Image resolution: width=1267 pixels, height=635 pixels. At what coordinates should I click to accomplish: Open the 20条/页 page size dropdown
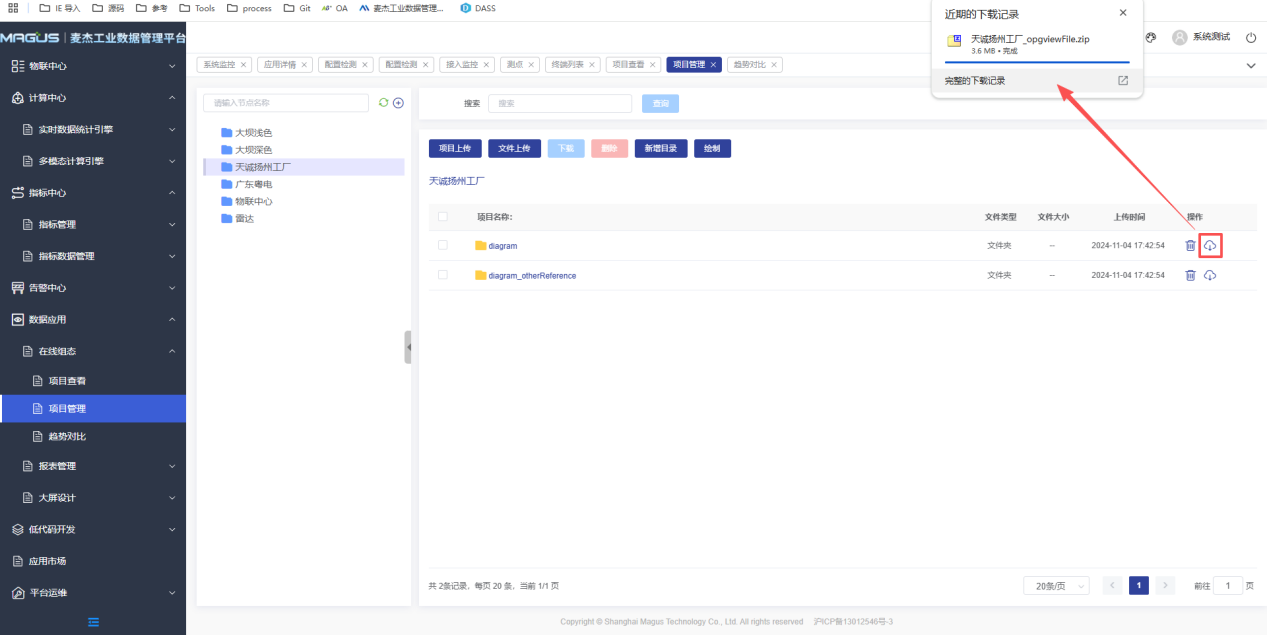1055,586
